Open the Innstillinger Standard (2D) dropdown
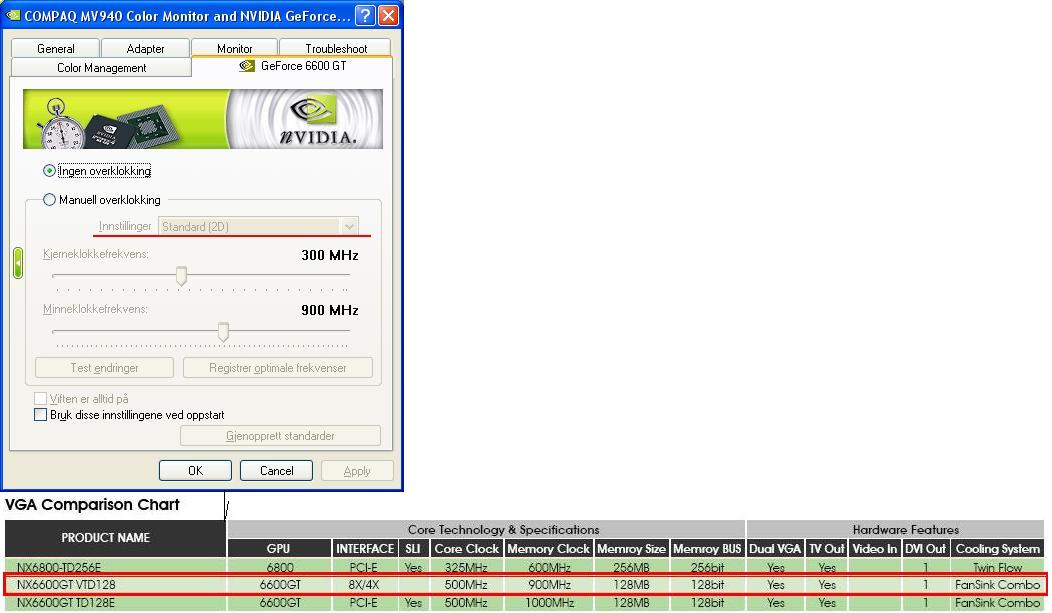Image resolution: width=1052 pixels, height=613 pixels. tap(258, 227)
